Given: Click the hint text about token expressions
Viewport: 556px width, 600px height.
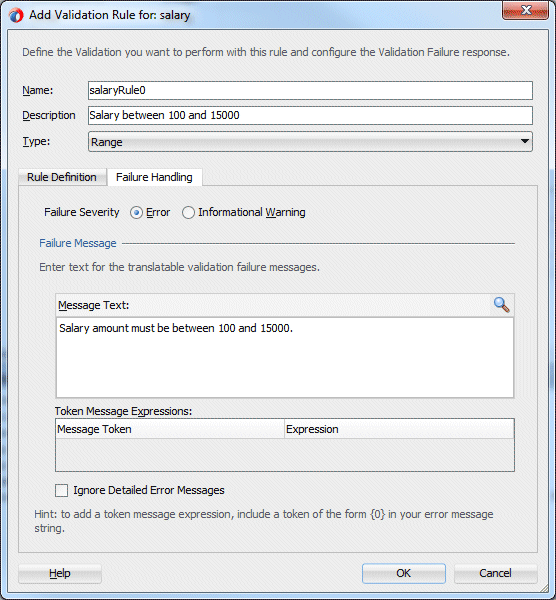Looking at the screenshot, I should (264, 521).
